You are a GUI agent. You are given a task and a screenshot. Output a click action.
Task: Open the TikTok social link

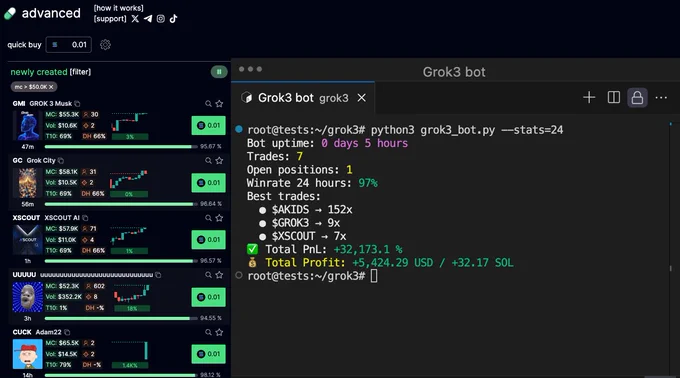(173, 19)
